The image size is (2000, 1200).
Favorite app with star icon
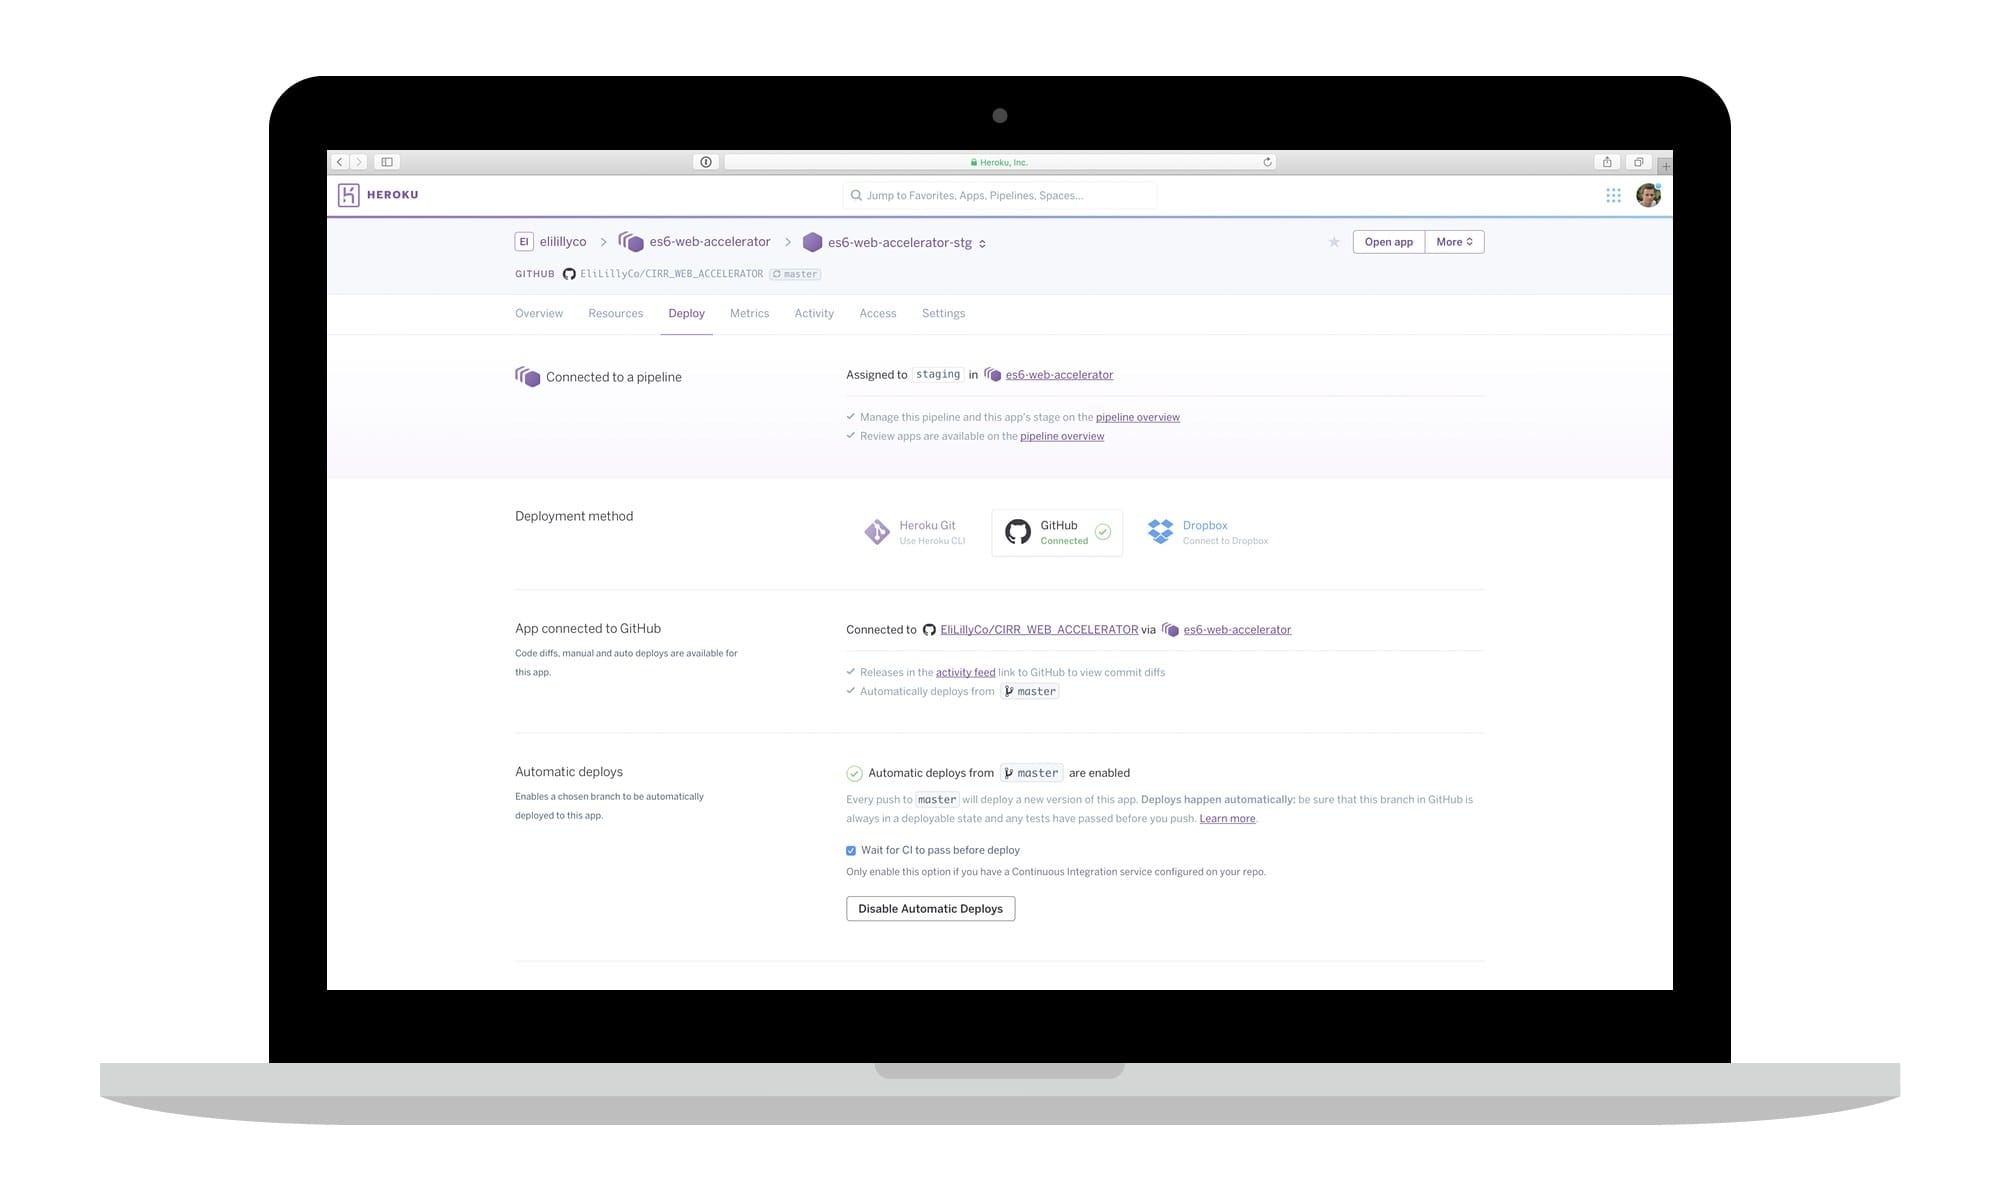1334,242
